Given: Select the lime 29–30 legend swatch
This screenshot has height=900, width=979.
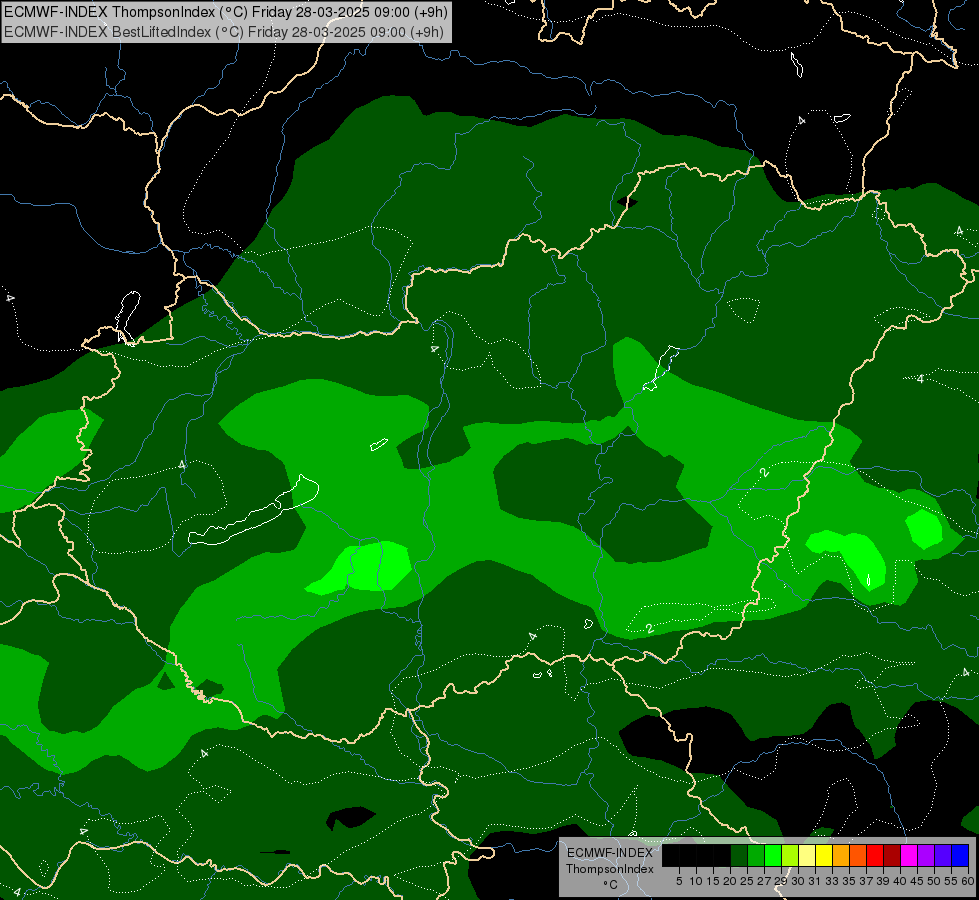Looking at the screenshot, I should (x=790, y=855).
